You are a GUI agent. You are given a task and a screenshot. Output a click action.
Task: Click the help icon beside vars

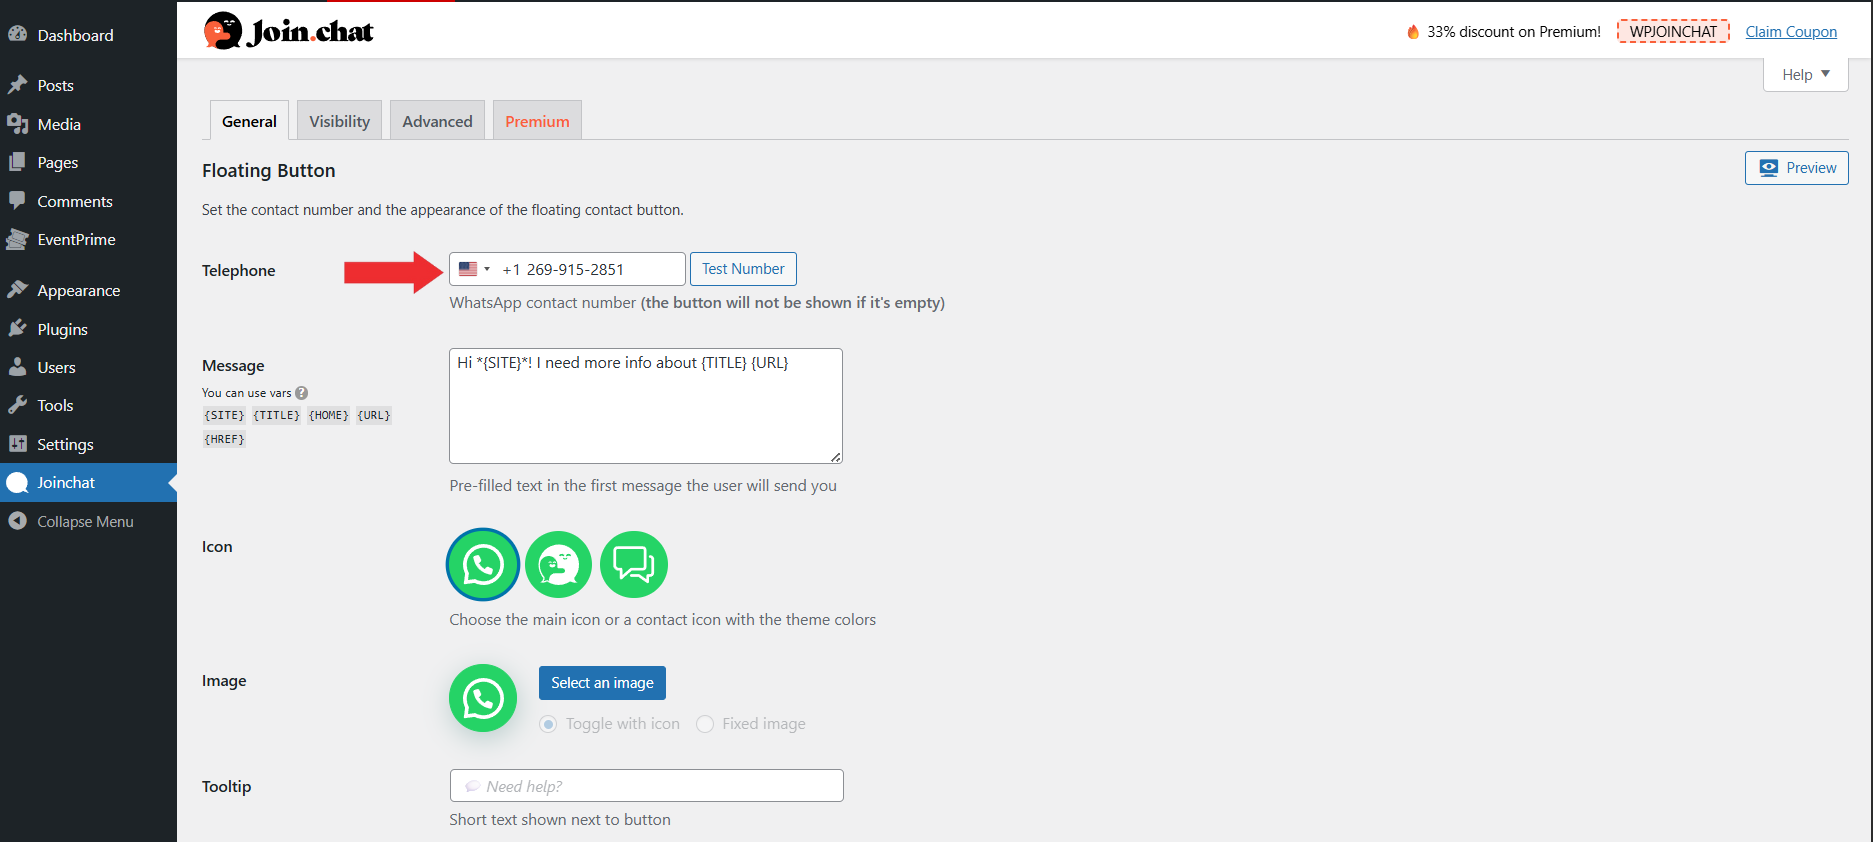[302, 393]
